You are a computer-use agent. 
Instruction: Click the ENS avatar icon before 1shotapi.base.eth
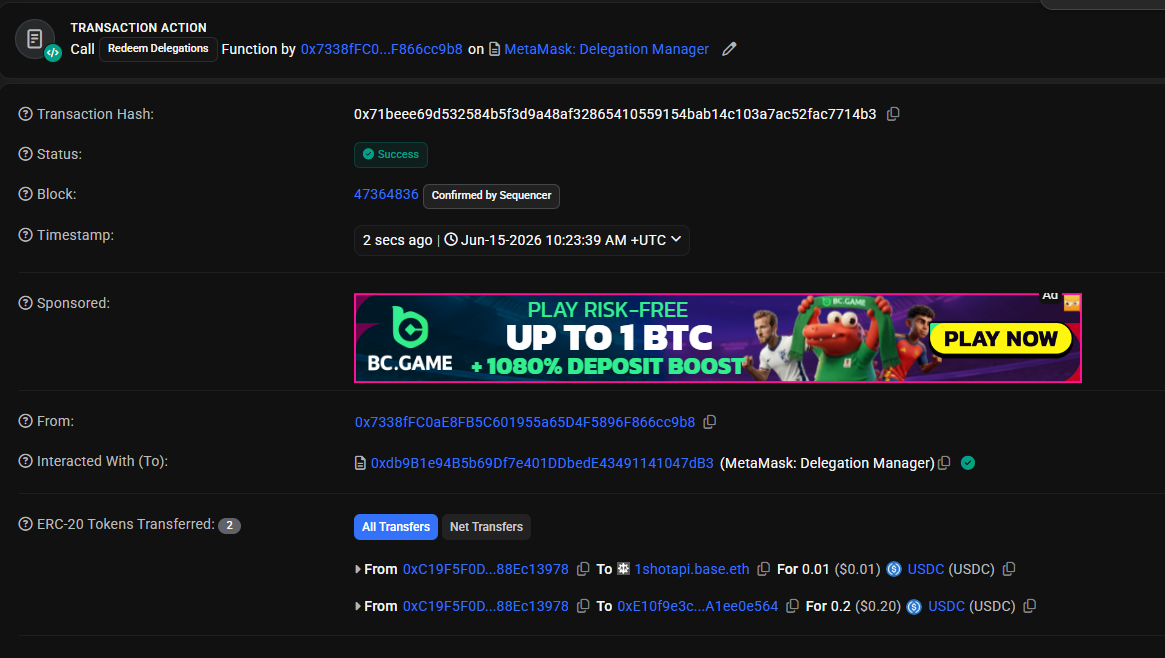(623, 568)
